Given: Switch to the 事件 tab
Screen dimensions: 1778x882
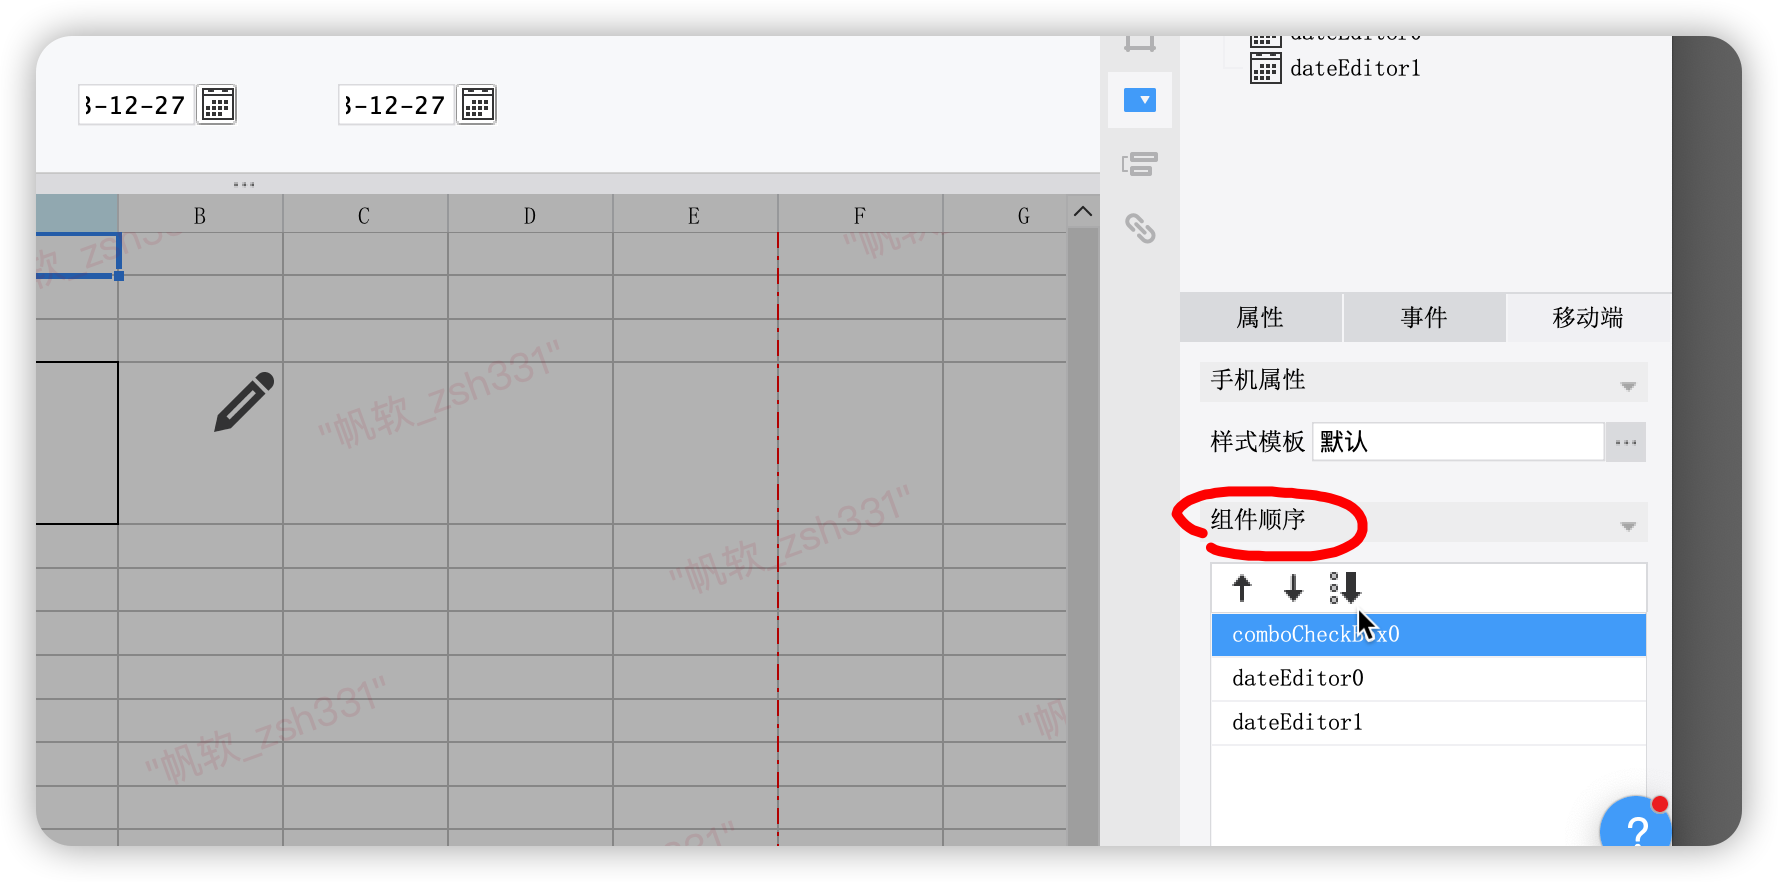Looking at the screenshot, I should 1424,318.
